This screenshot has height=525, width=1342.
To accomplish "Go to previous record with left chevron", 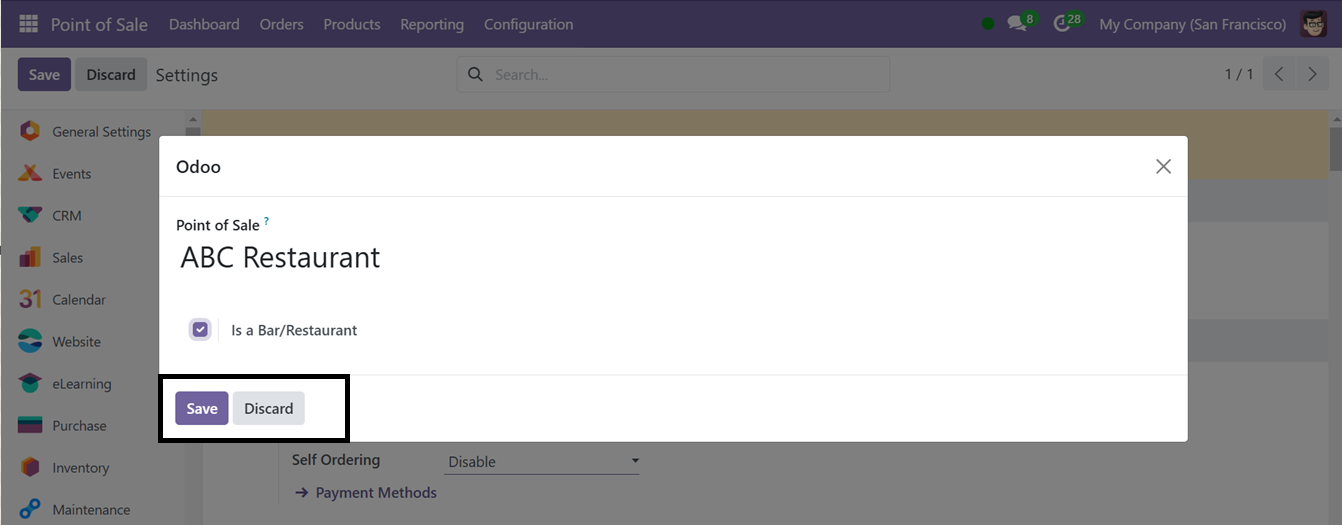I will [x=1279, y=74].
